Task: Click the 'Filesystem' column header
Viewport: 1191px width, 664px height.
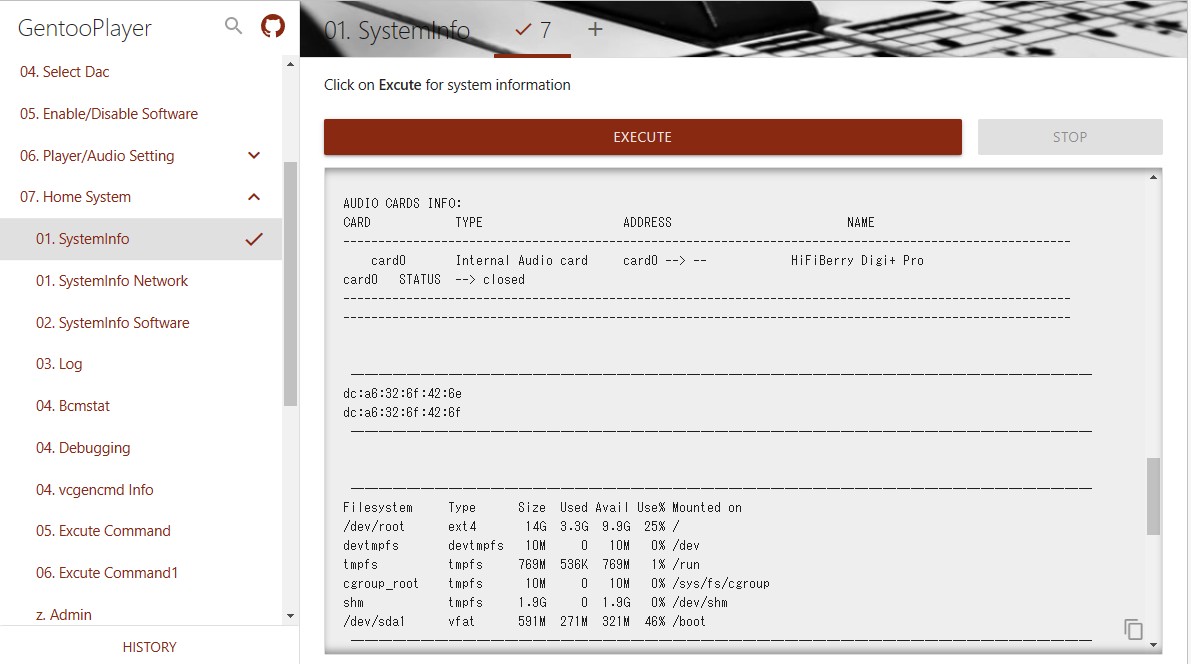Action: pyautogui.click(x=378, y=507)
